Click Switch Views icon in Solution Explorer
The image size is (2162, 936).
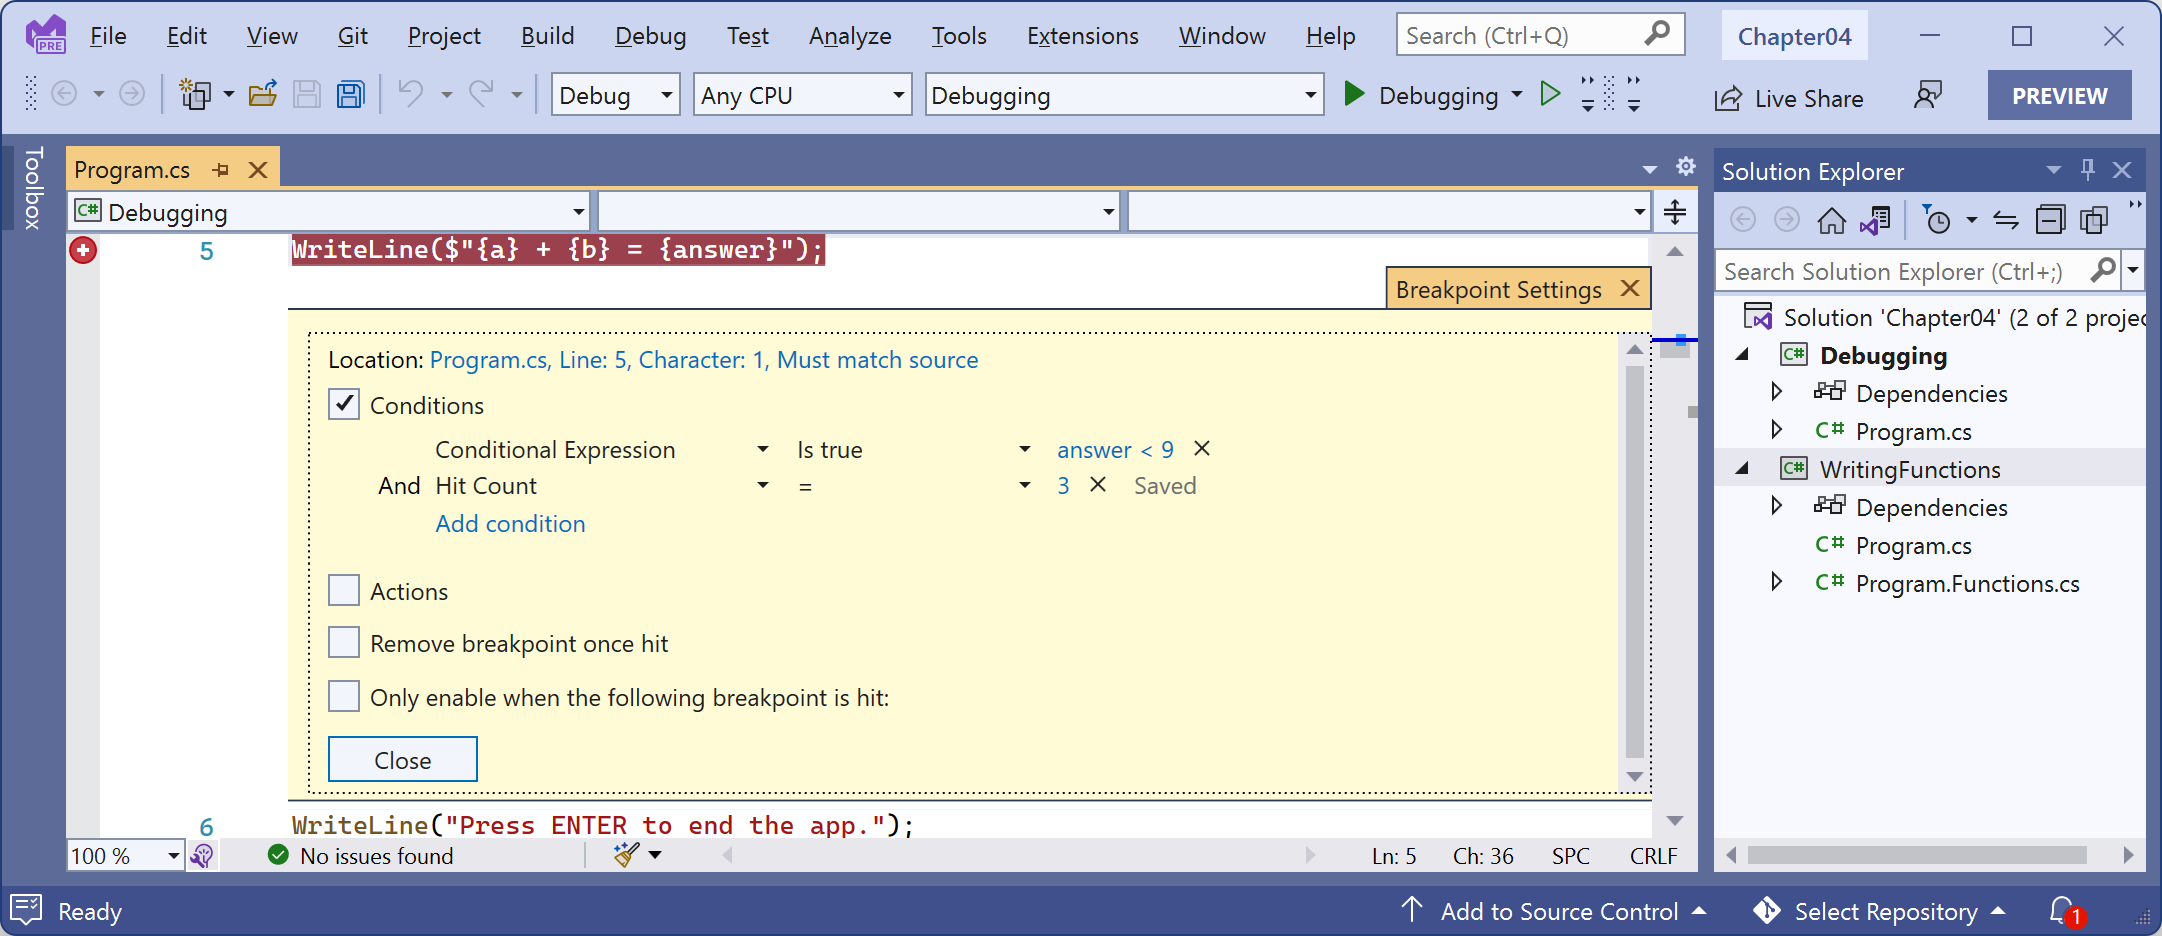tap(1876, 219)
